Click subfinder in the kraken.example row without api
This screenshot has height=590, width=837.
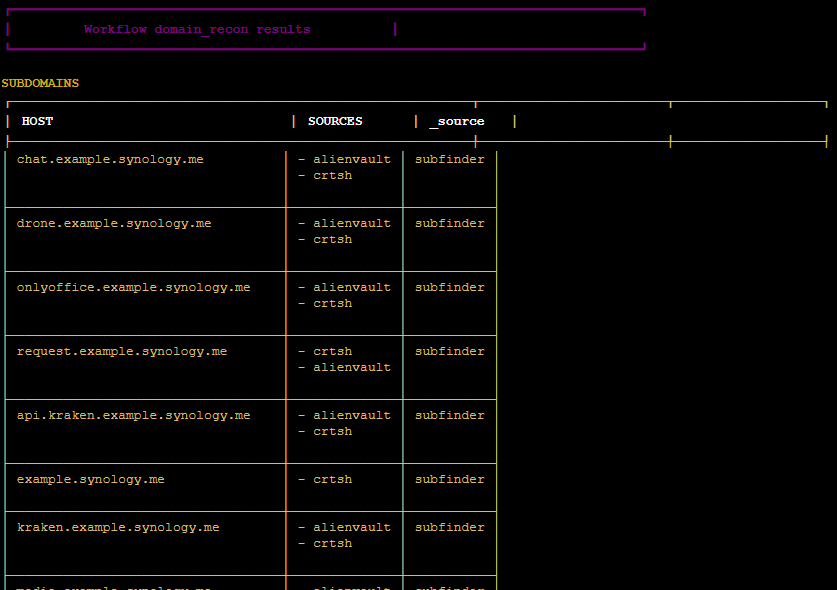point(449,528)
